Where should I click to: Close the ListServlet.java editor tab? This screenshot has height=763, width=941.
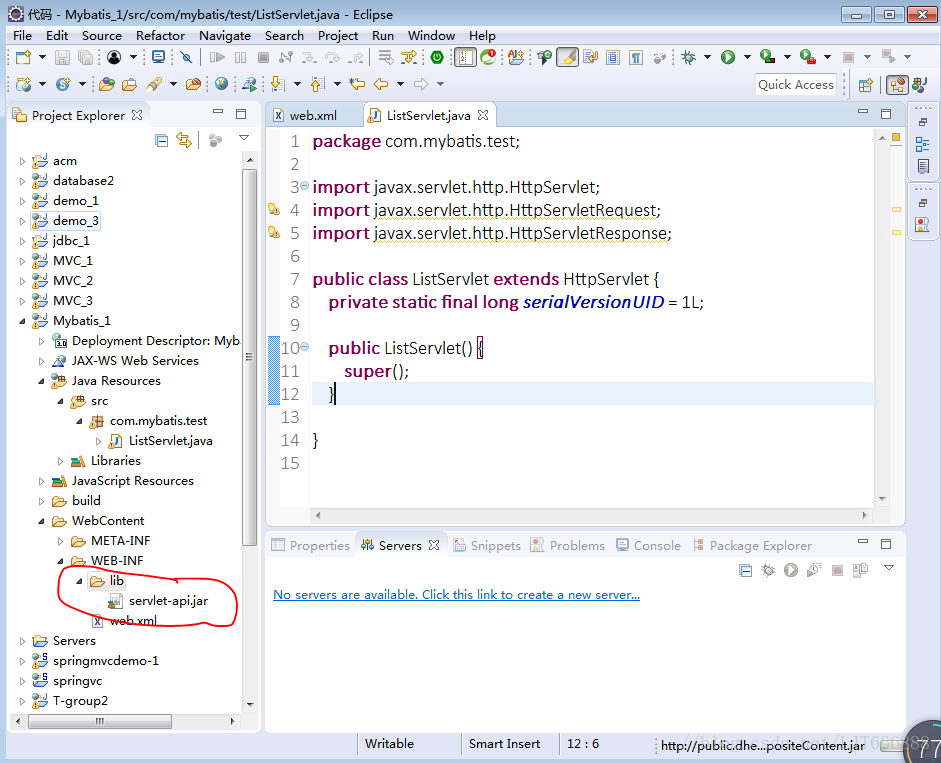click(483, 115)
